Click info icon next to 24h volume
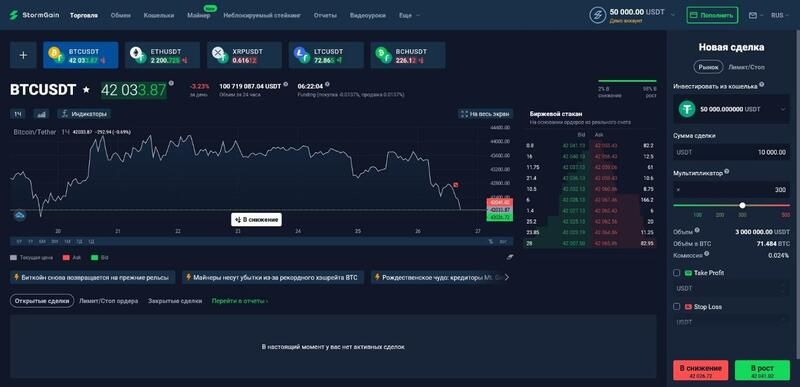The height and width of the screenshot is (387, 800). pos(286,85)
